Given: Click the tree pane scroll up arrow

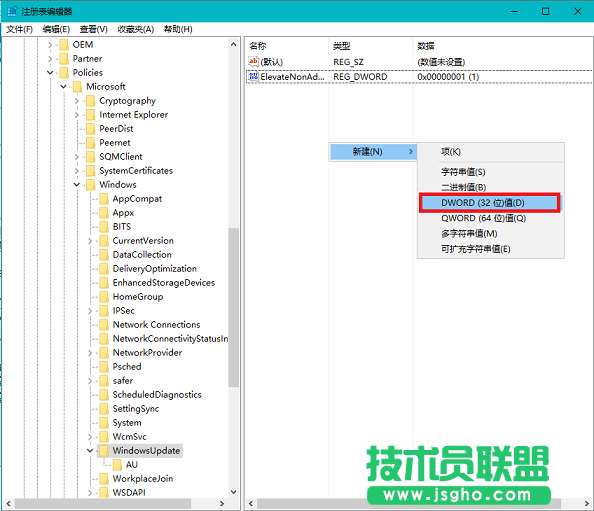Looking at the screenshot, I should point(233,44).
